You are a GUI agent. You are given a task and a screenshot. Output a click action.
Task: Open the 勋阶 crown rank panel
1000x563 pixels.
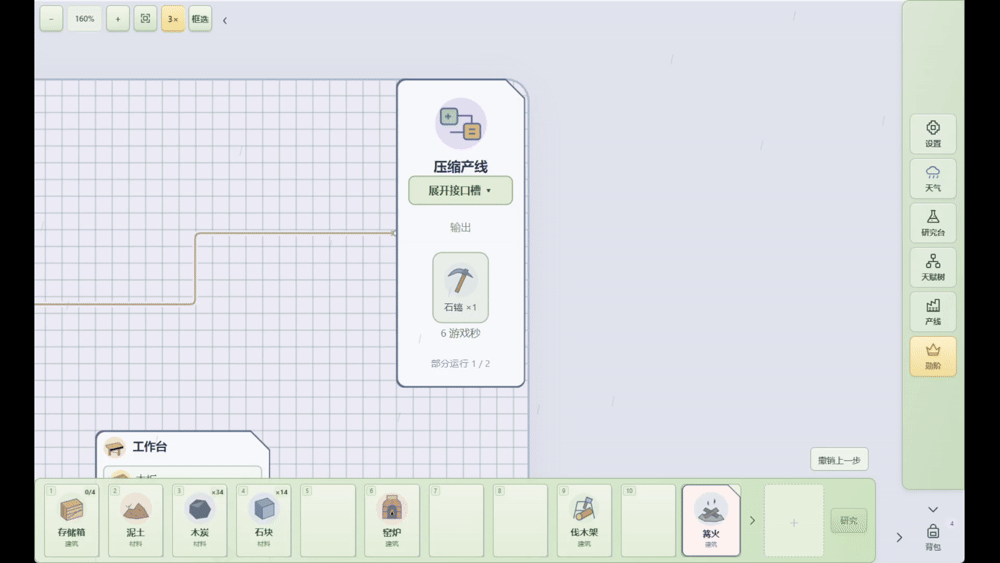pos(933,356)
